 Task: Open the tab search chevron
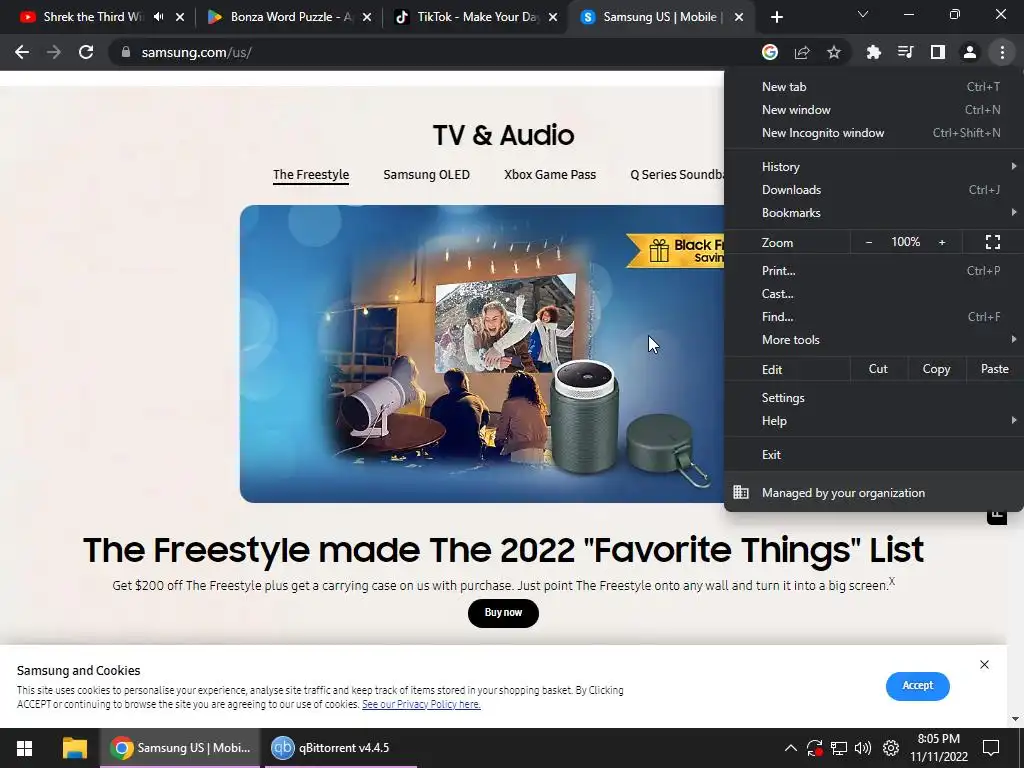click(x=863, y=14)
